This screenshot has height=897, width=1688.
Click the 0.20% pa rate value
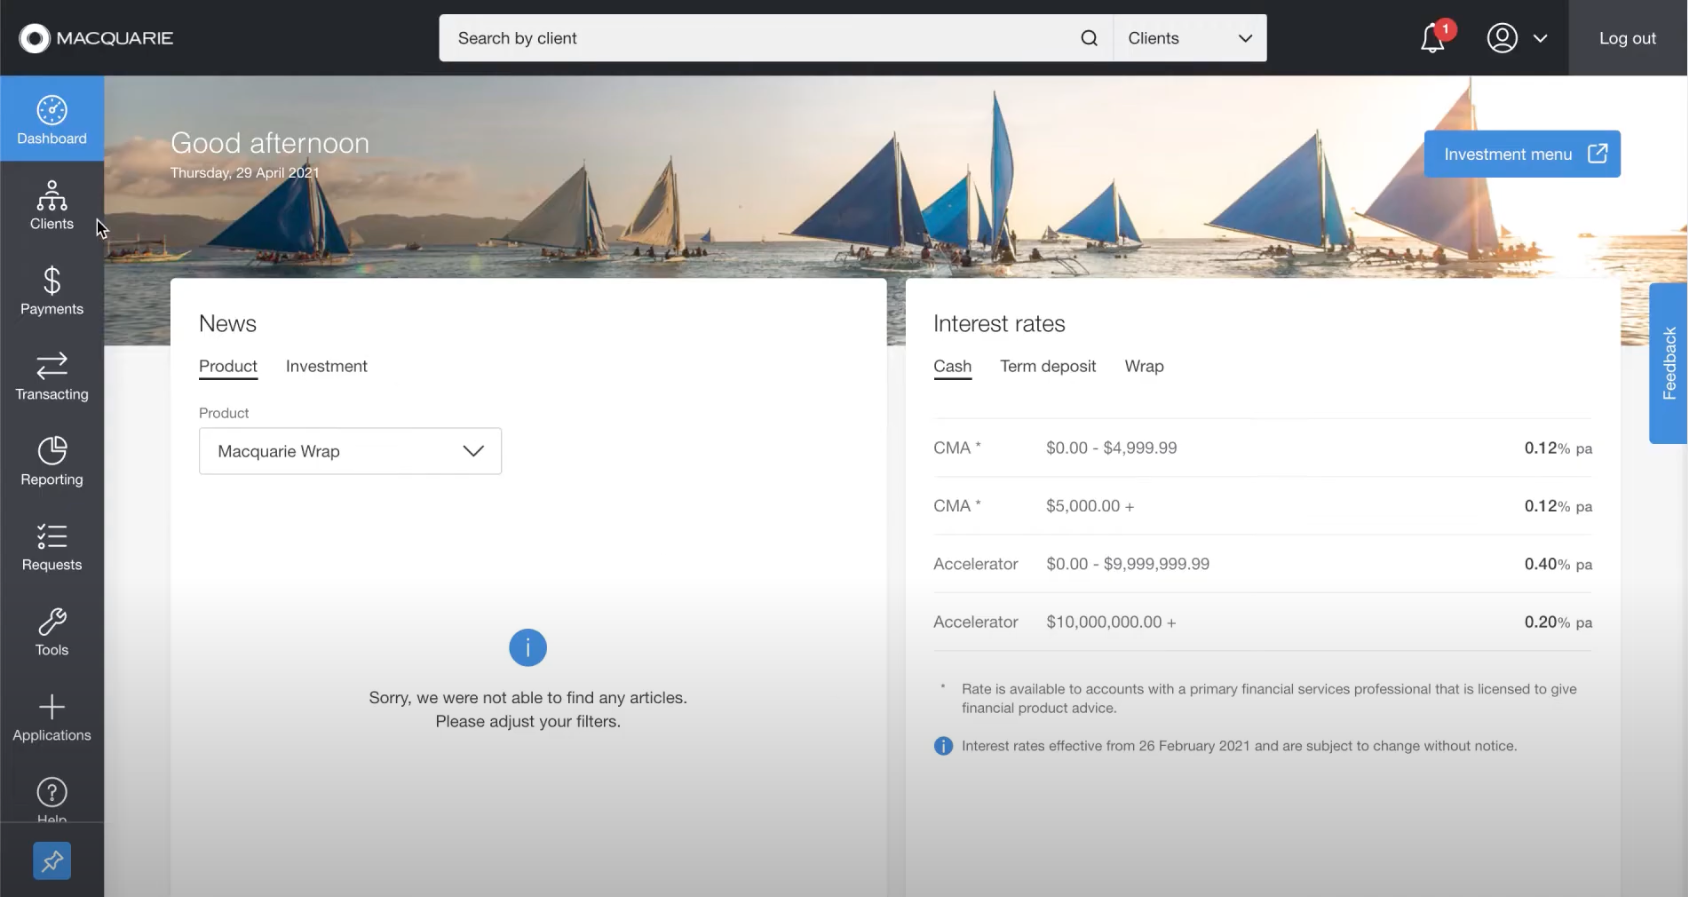pos(1558,622)
